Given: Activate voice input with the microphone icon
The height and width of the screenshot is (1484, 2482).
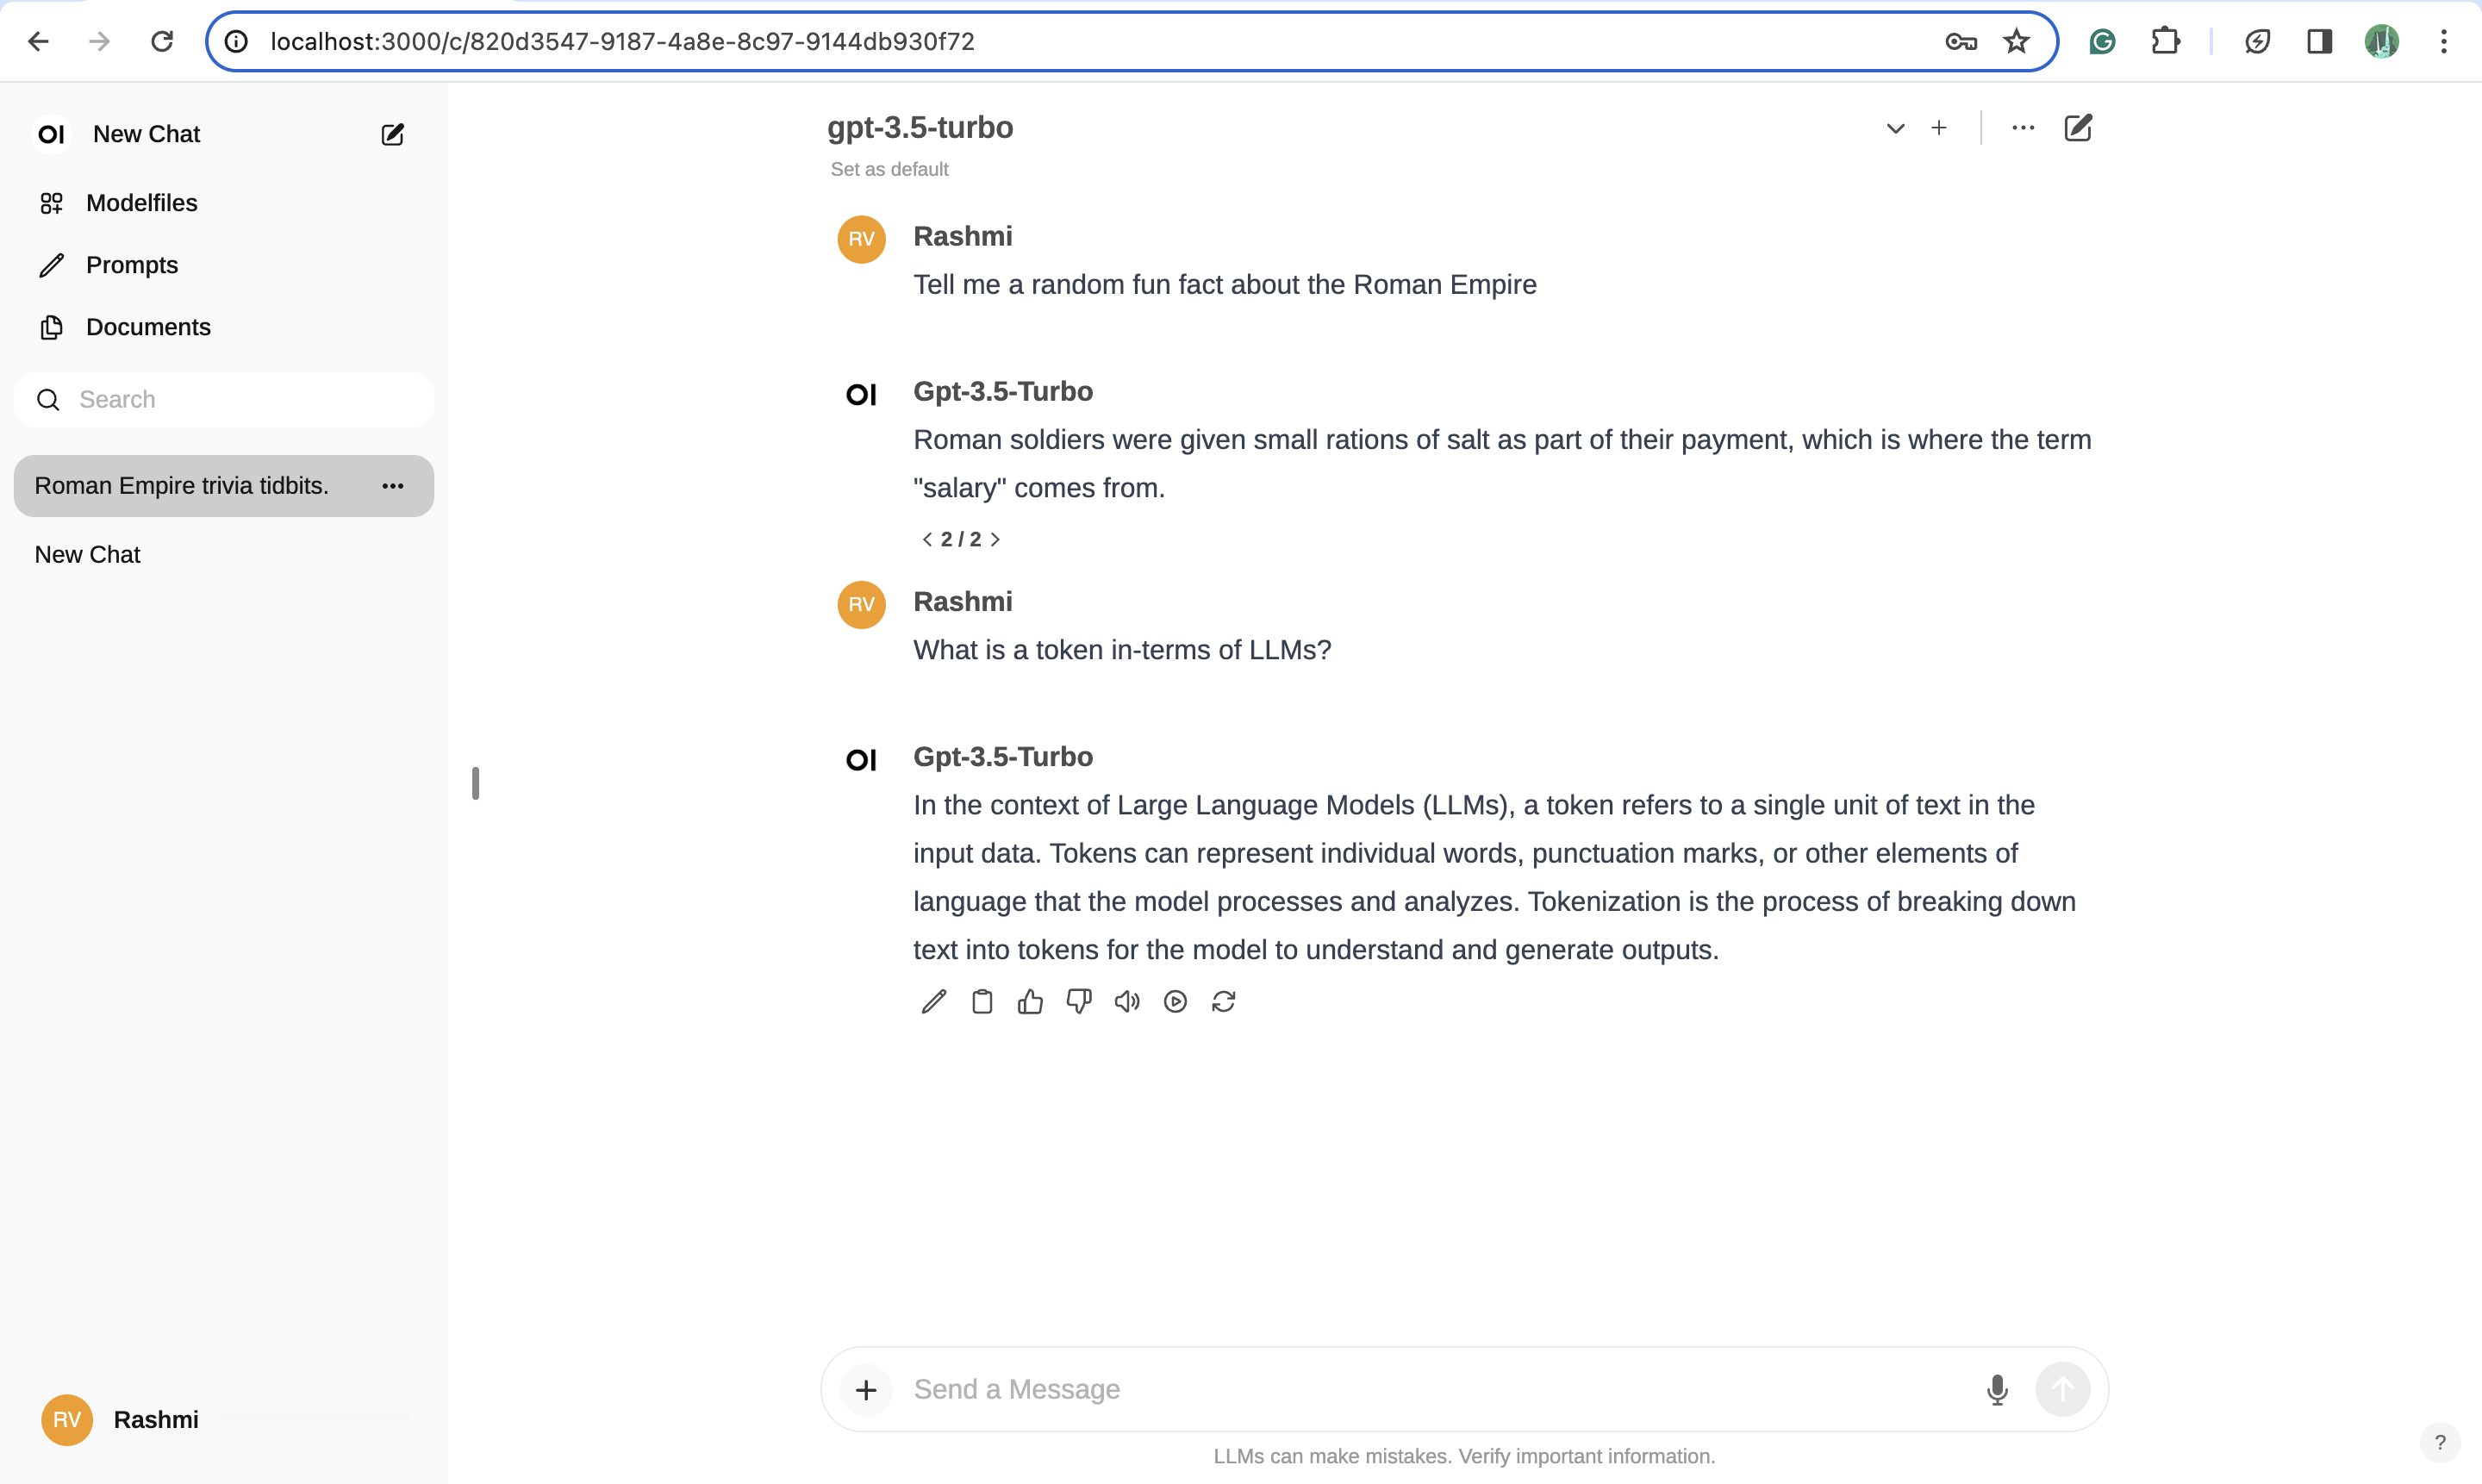Looking at the screenshot, I should 1997,1389.
